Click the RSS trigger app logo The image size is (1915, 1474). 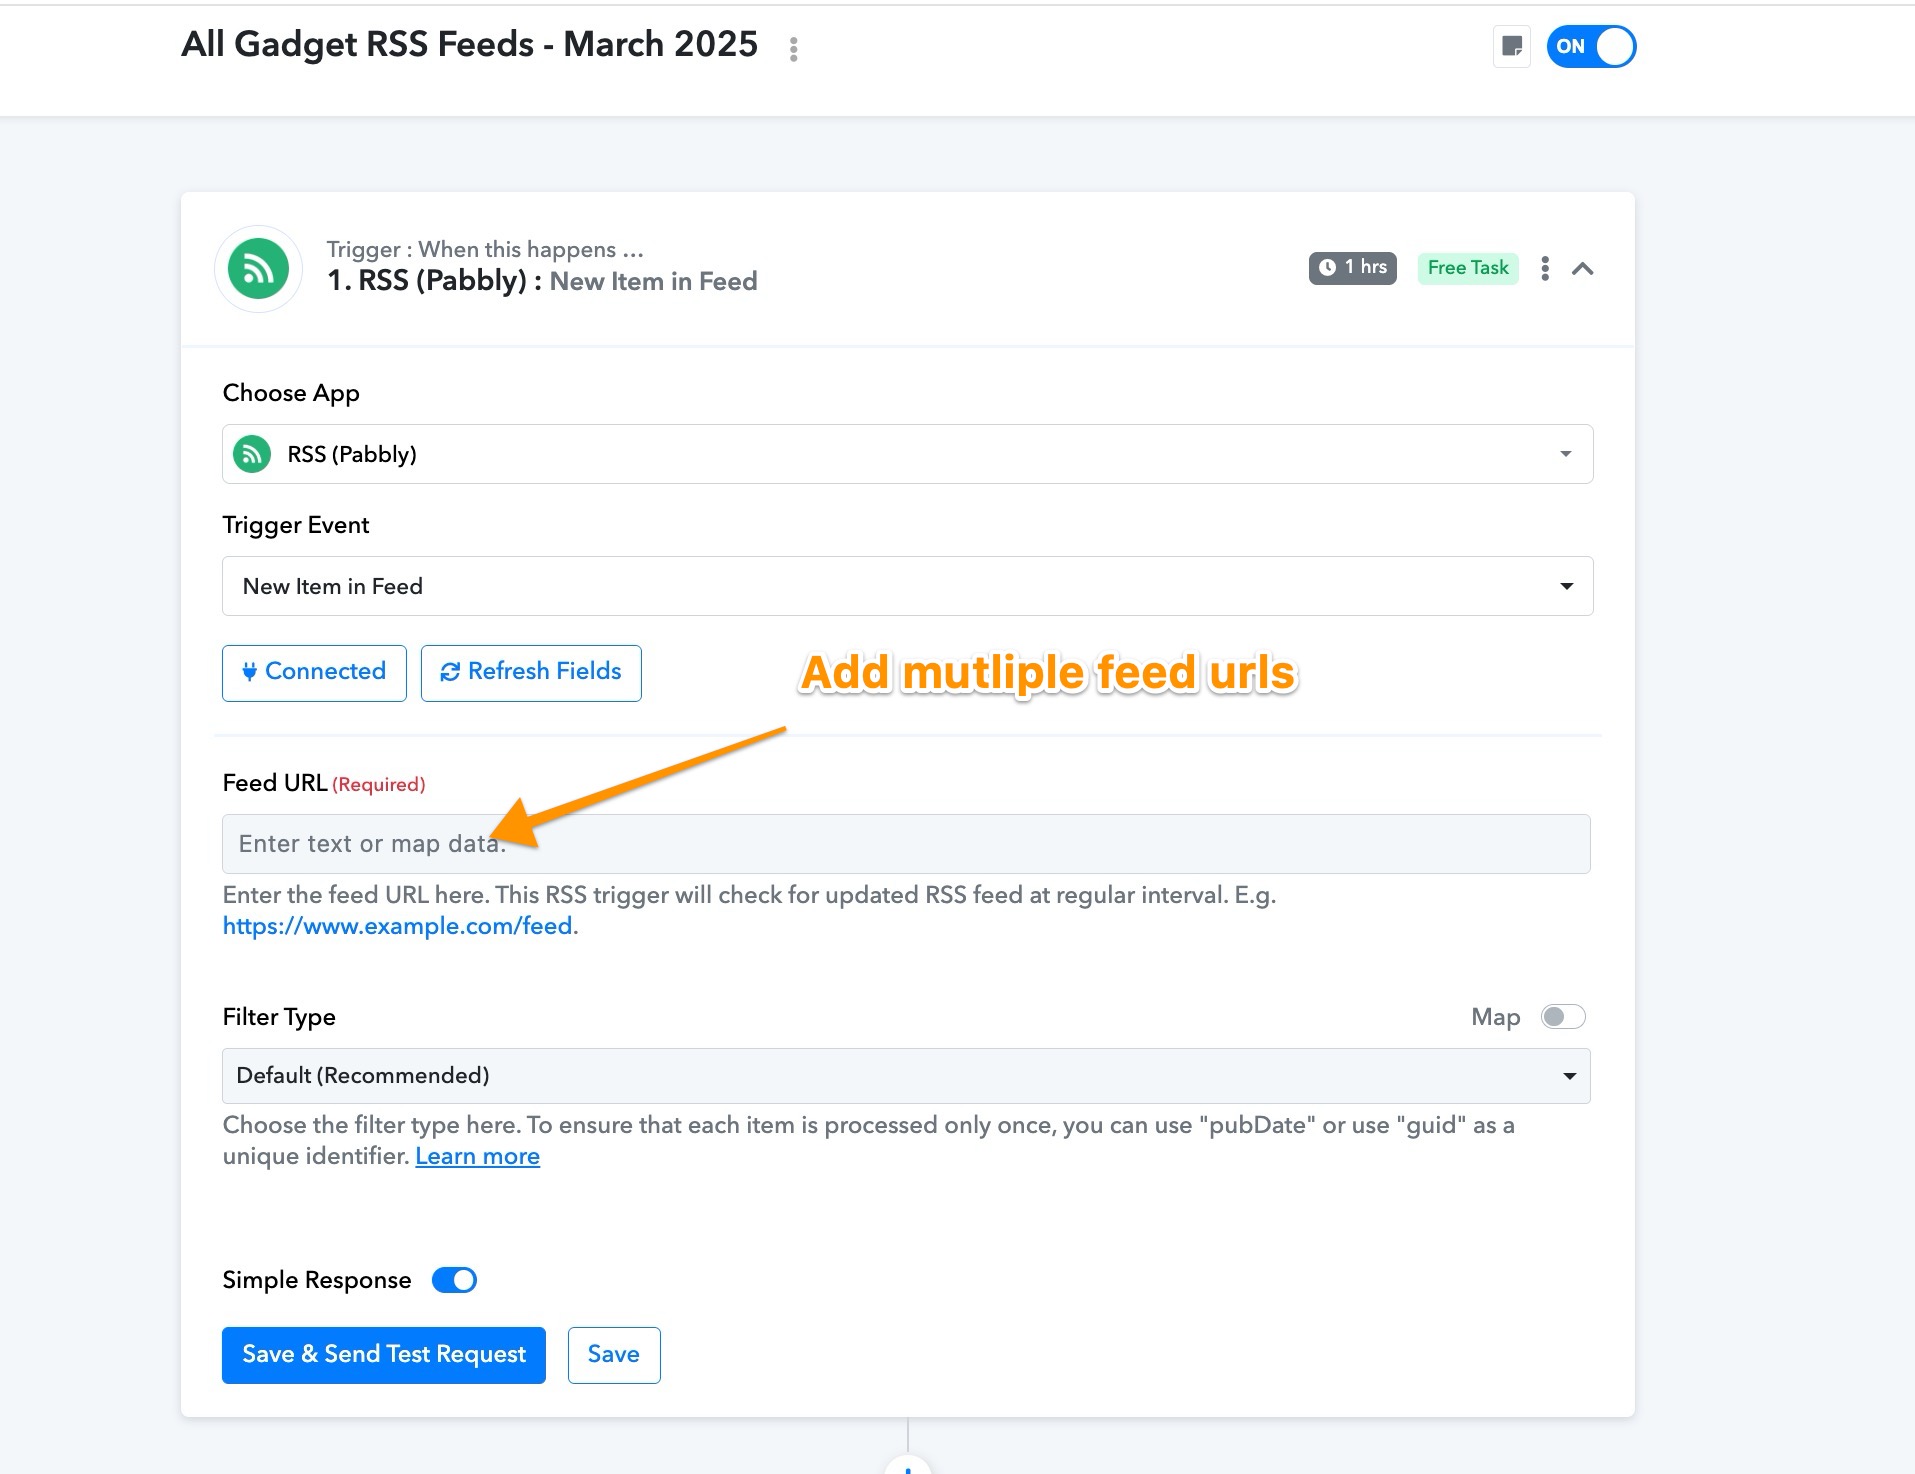[x=259, y=268]
